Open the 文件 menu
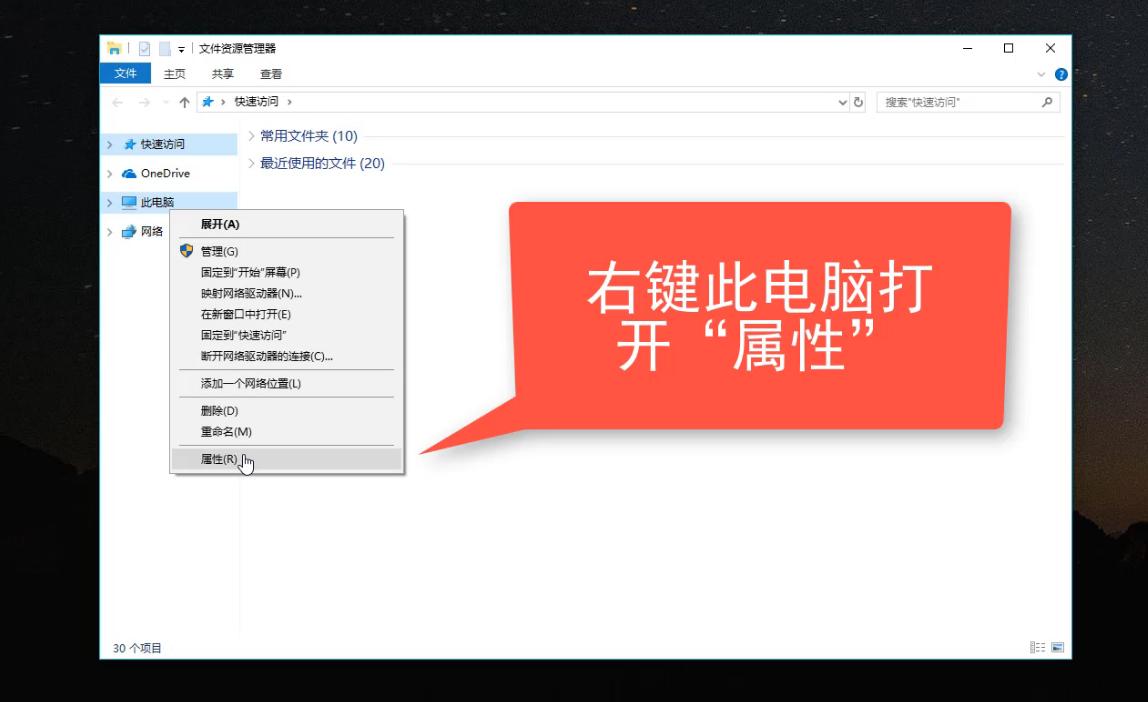Image resolution: width=1148 pixels, height=702 pixels. pos(124,73)
